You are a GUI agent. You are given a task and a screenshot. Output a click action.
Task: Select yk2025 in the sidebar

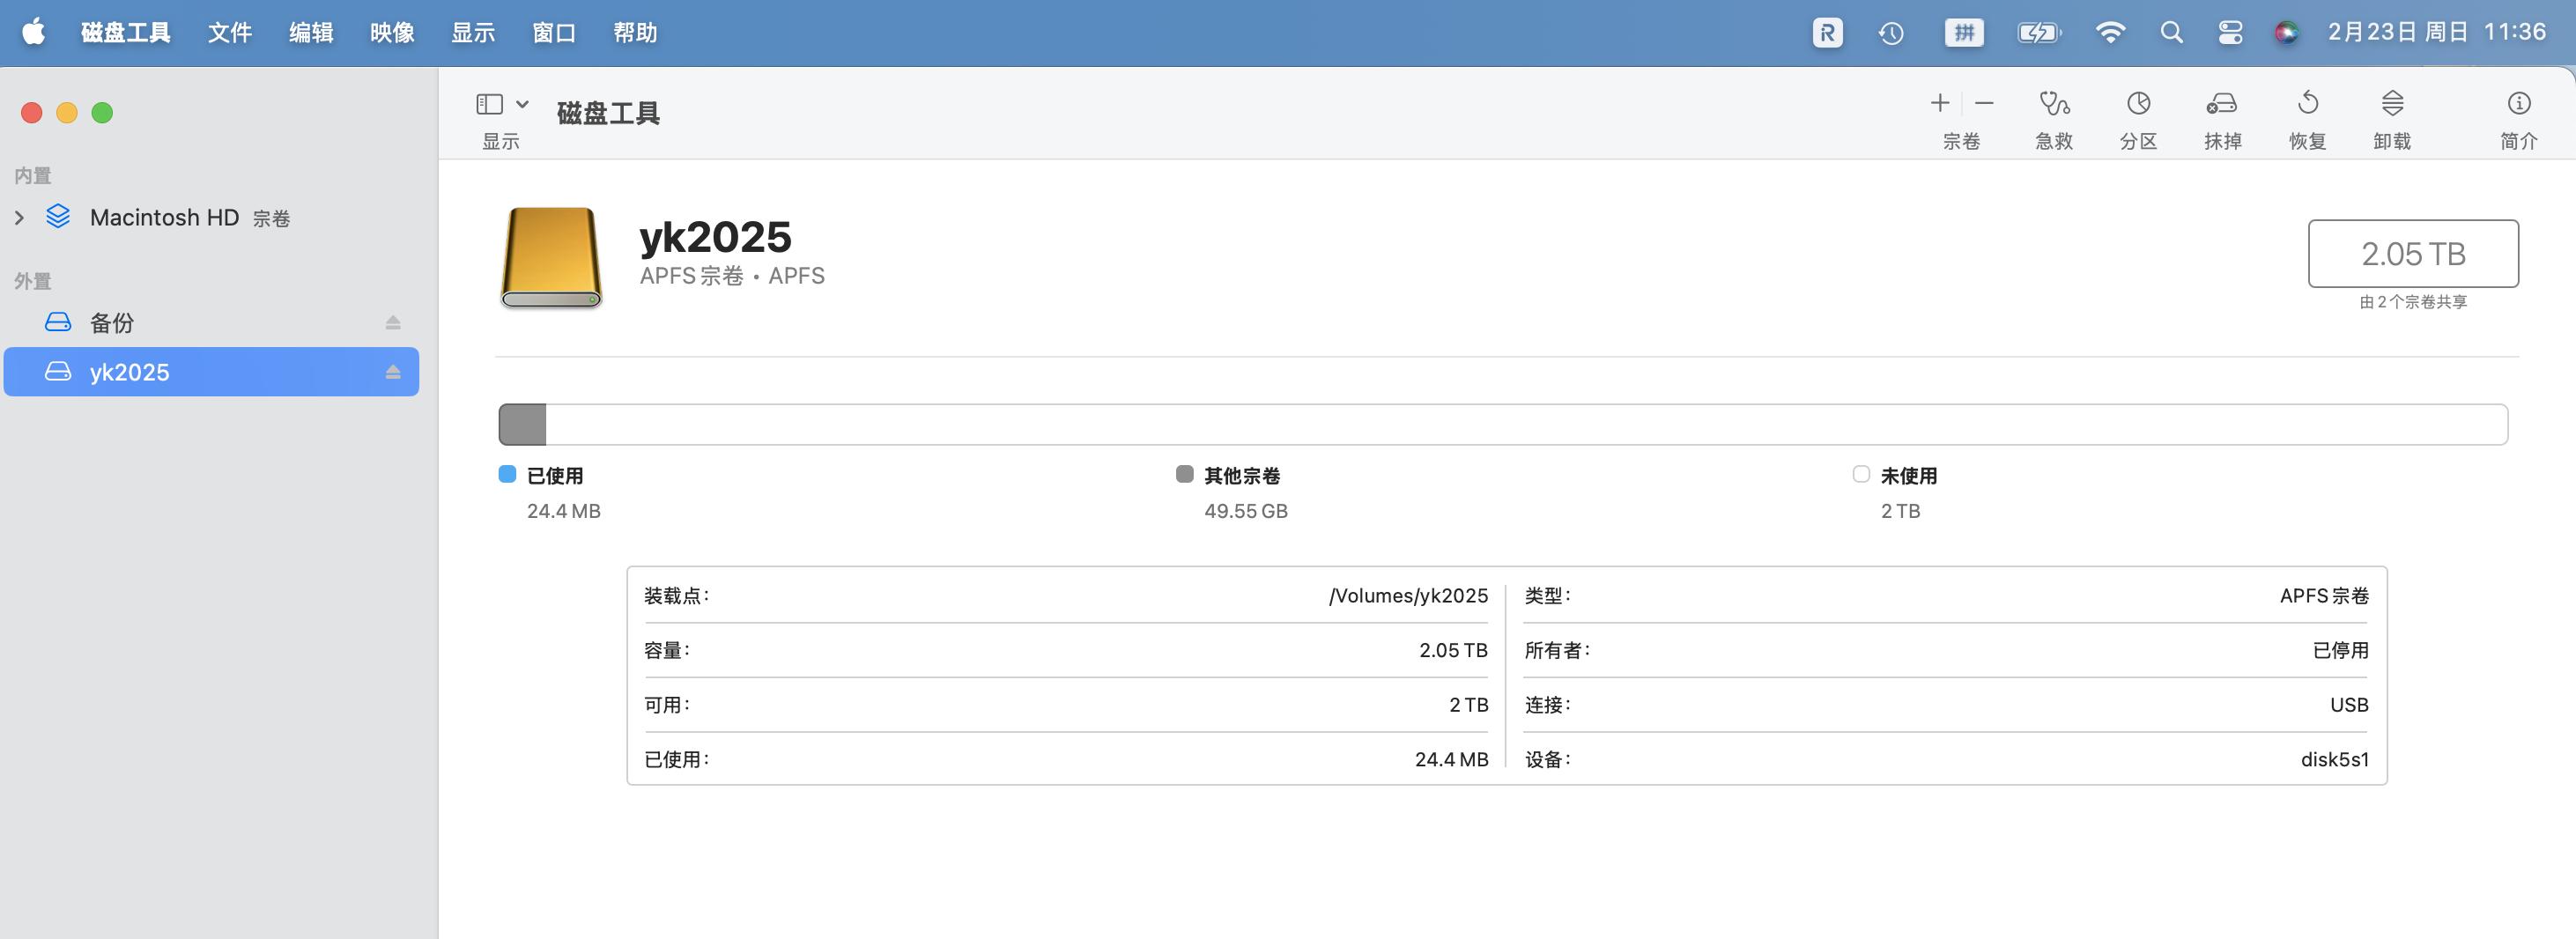(129, 372)
